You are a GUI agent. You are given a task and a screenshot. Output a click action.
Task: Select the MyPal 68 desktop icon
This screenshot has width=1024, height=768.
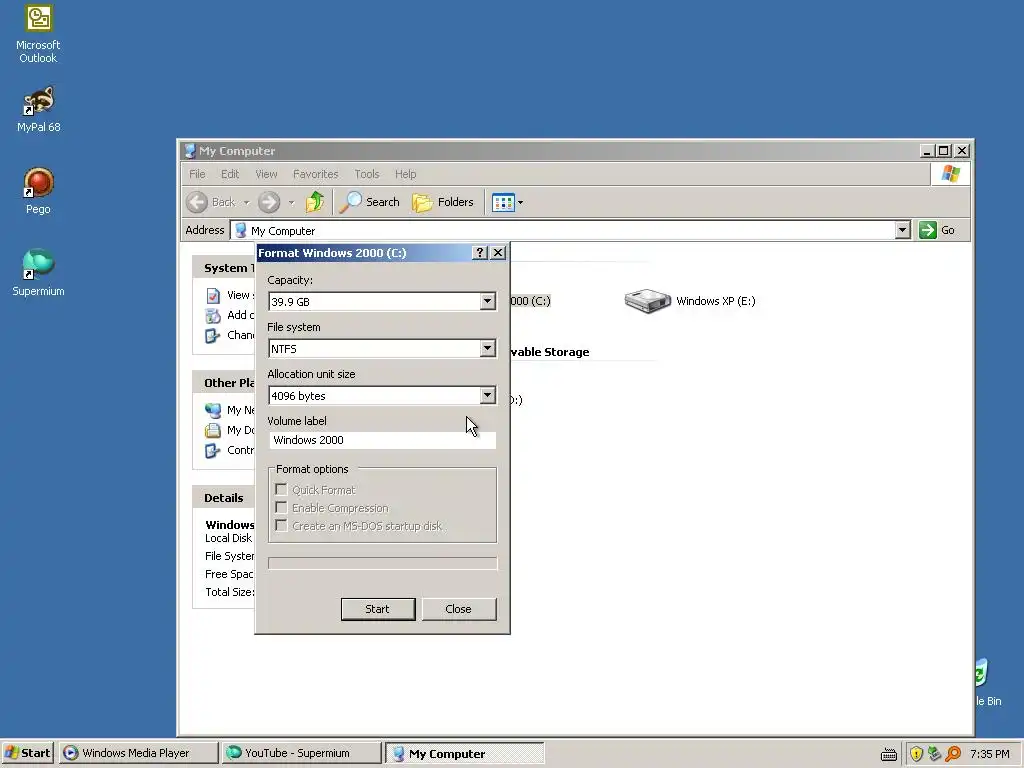pyautogui.click(x=38, y=110)
